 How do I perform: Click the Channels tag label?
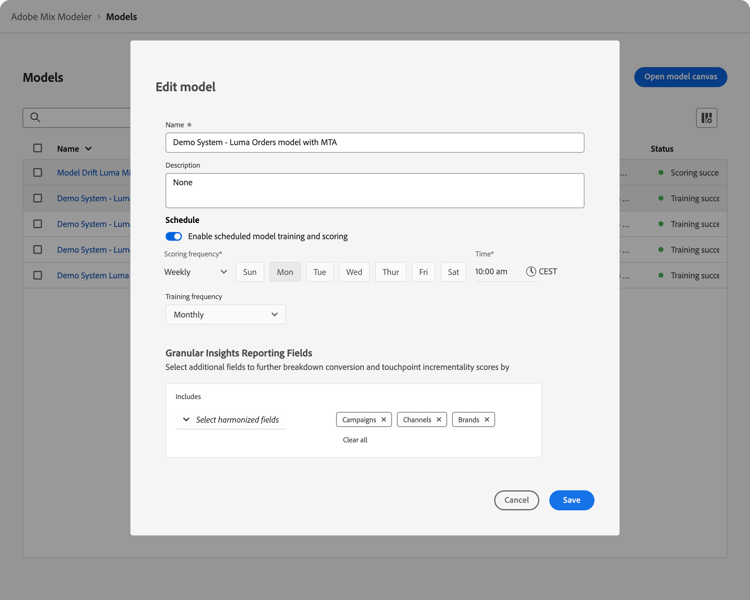click(x=417, y=420)
